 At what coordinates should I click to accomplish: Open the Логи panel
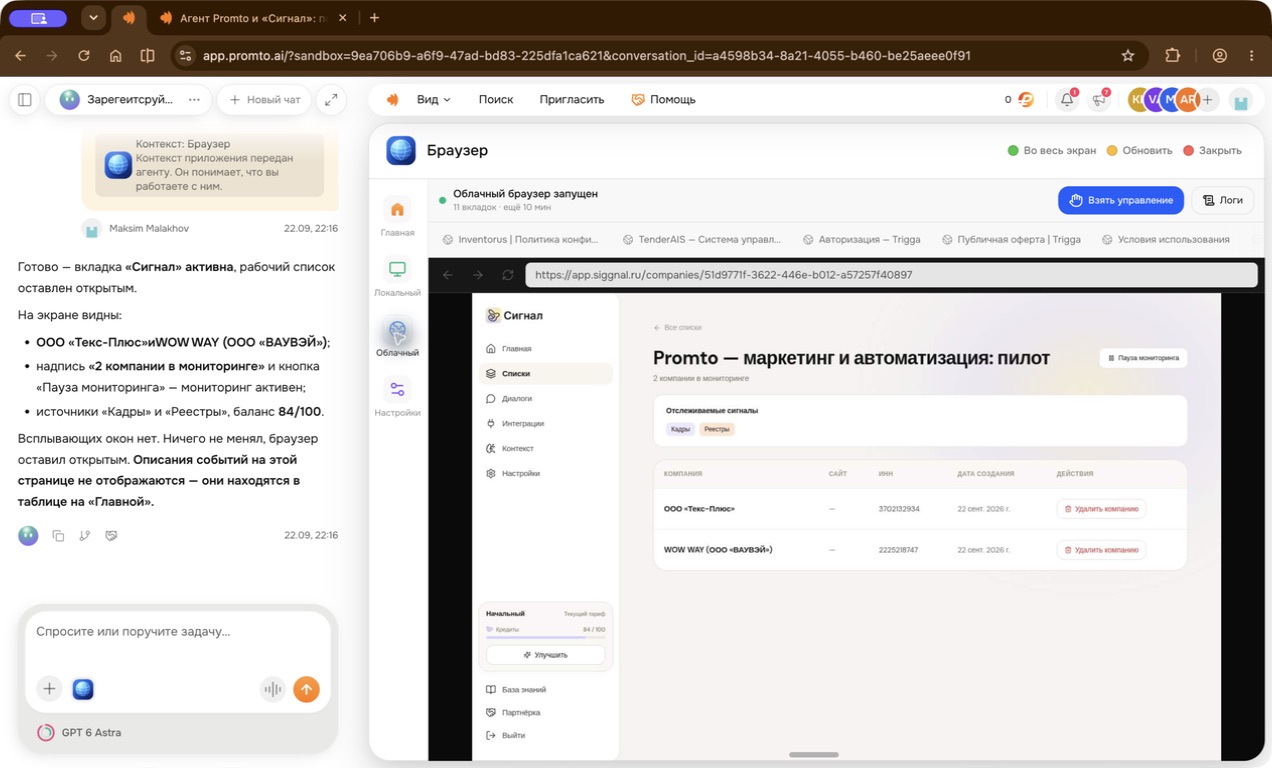pos(1223,200)
